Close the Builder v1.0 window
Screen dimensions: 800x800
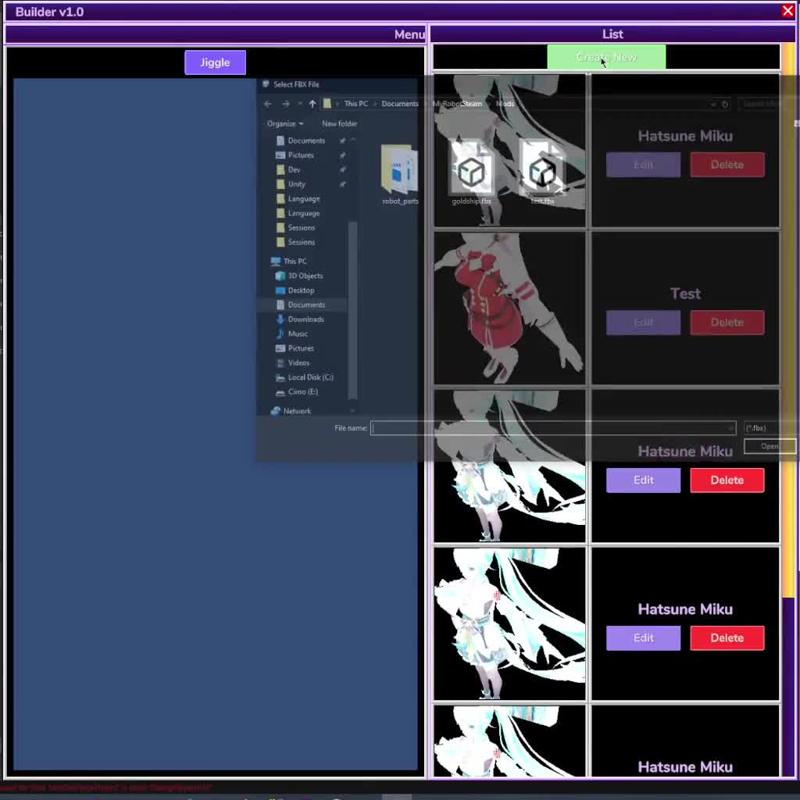point(788,11)
